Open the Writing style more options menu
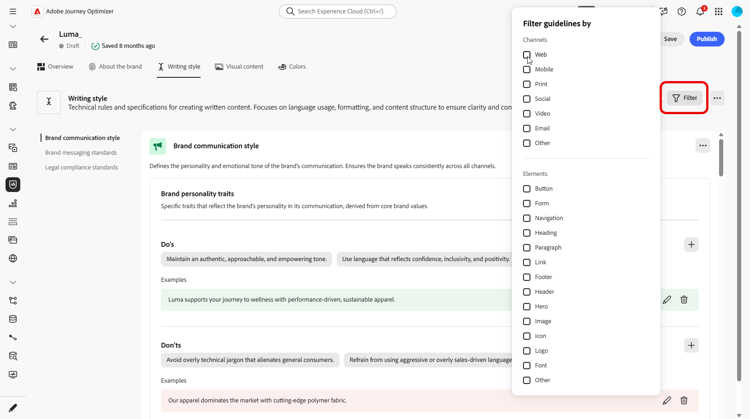 click(717, 98)
